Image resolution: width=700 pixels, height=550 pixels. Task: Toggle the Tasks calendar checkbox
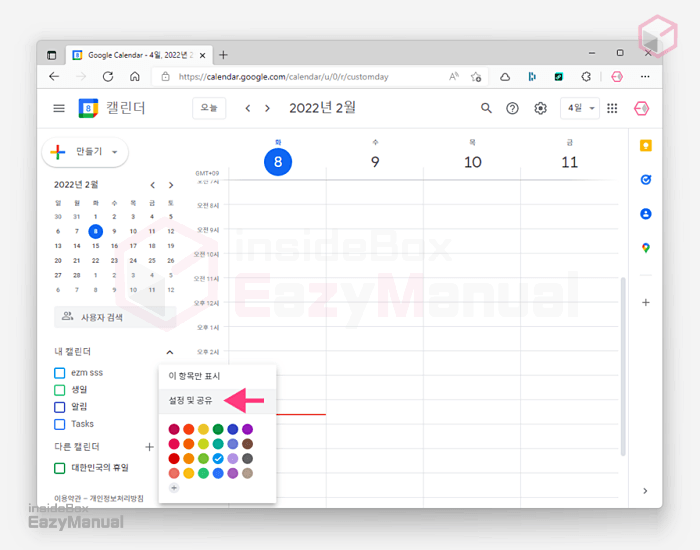[59, 424]
